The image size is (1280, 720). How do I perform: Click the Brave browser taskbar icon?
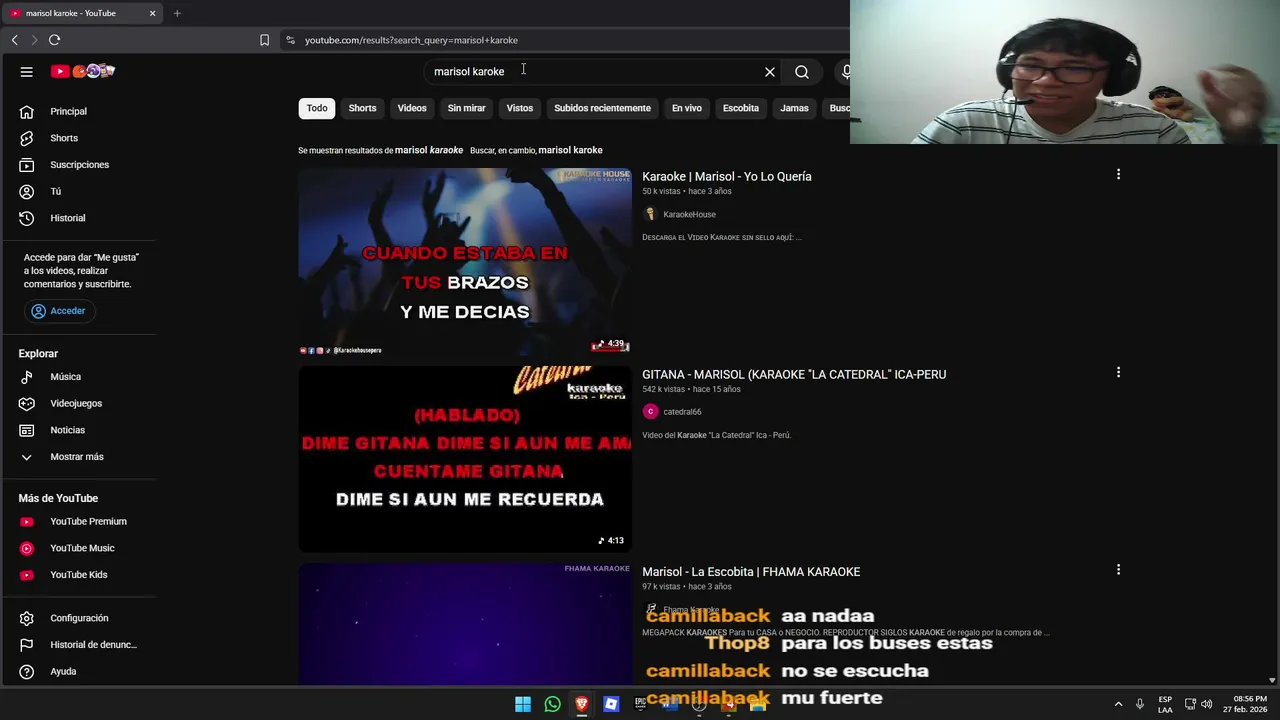[x=581, y=704]
